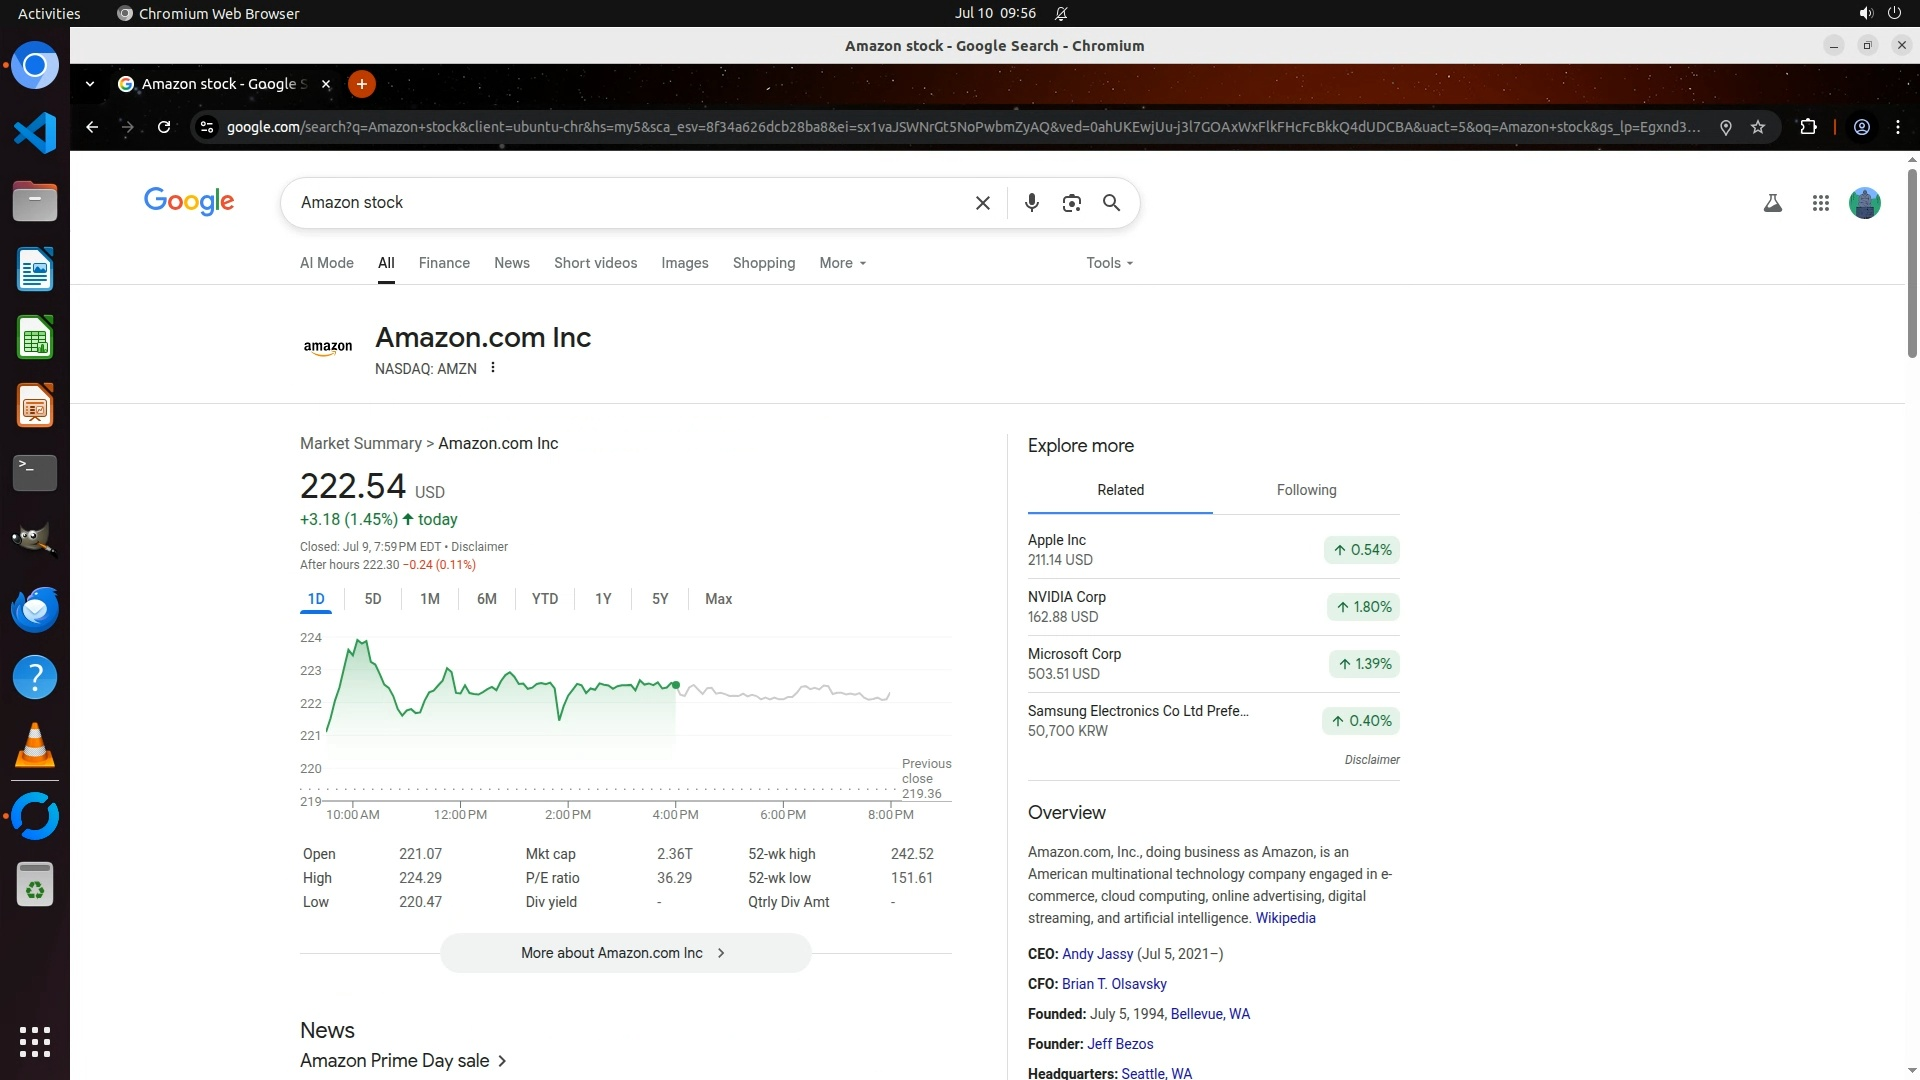Bookmark this page with star icon
The width and height of the screenshot is (1920, 1080).
coord(1758,127)
